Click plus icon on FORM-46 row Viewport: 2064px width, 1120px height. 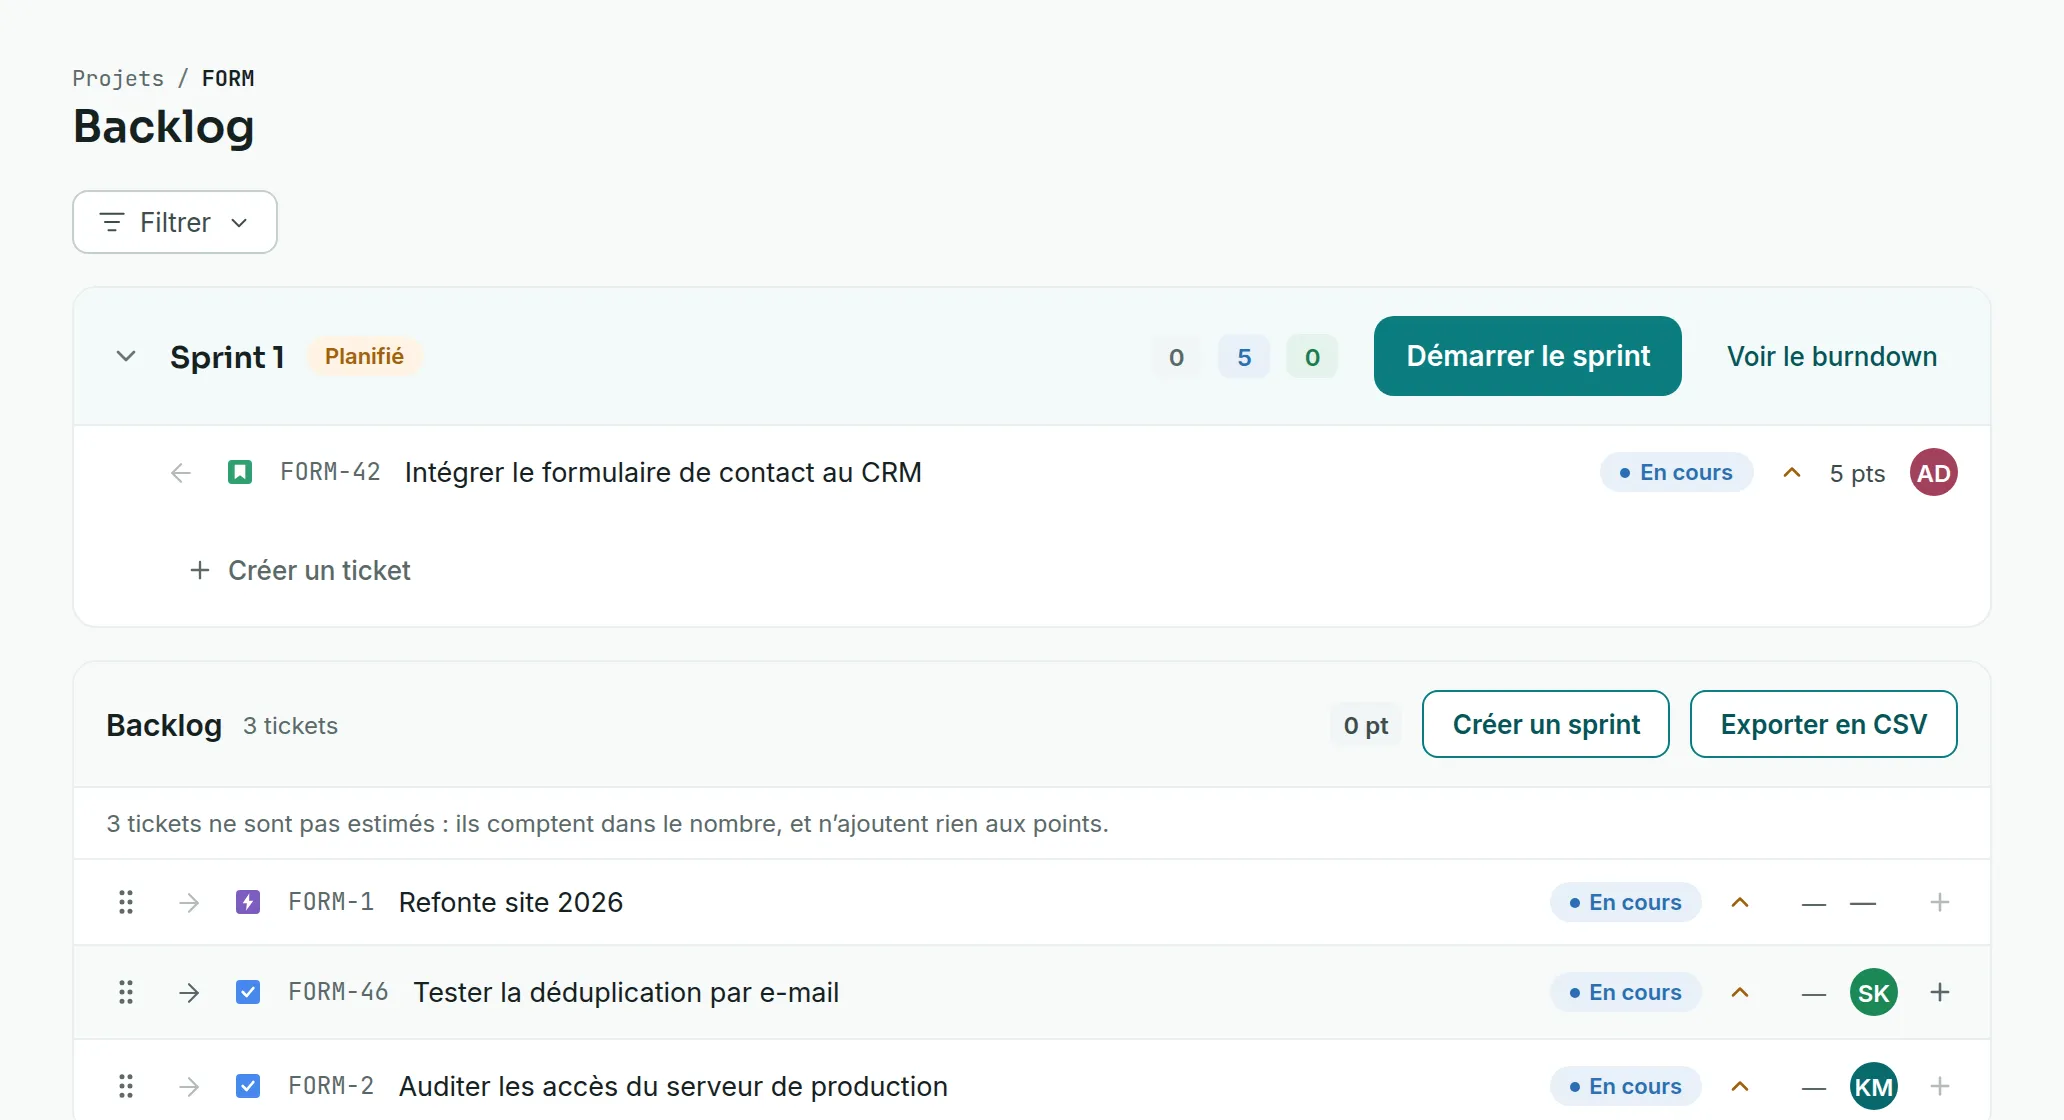pos(1939,992)
